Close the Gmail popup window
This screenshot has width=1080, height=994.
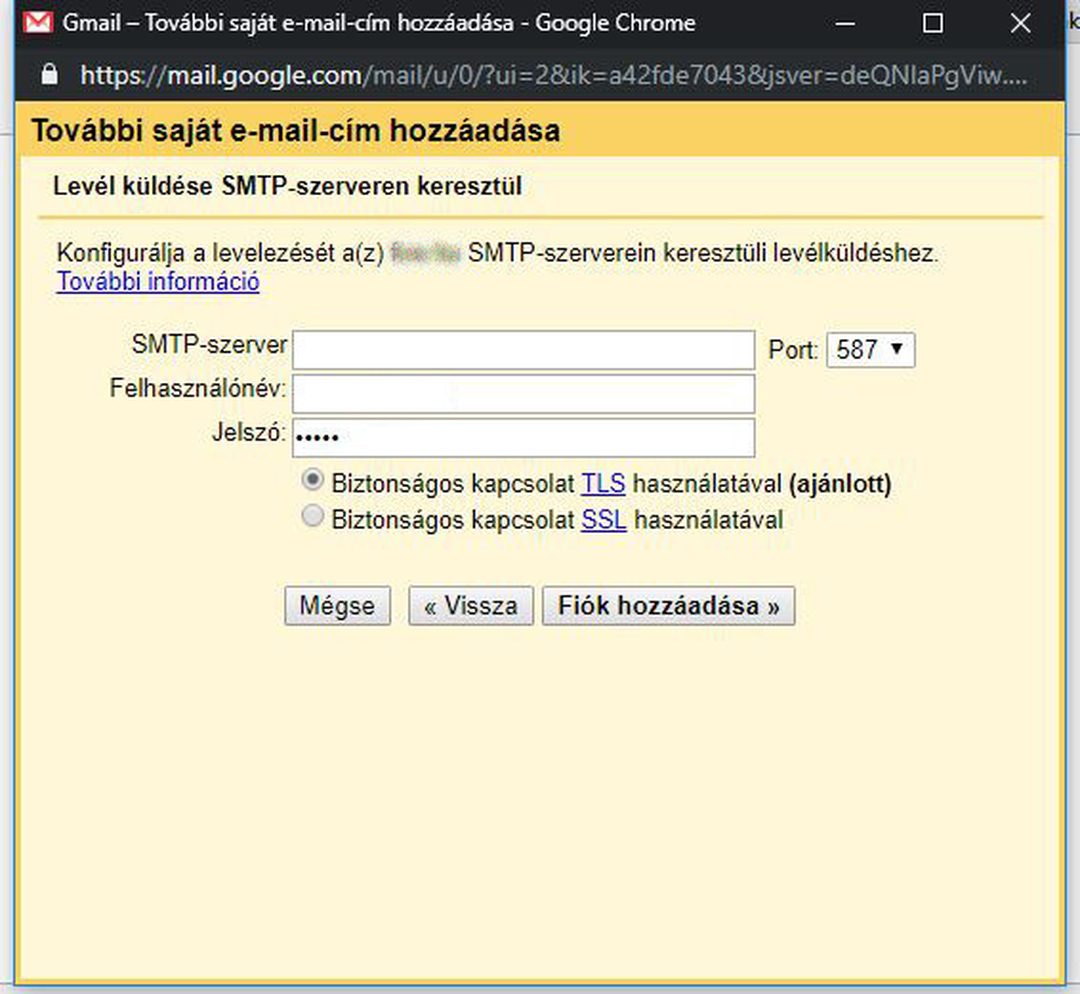pyautogui.click(x=1021, y=23)
